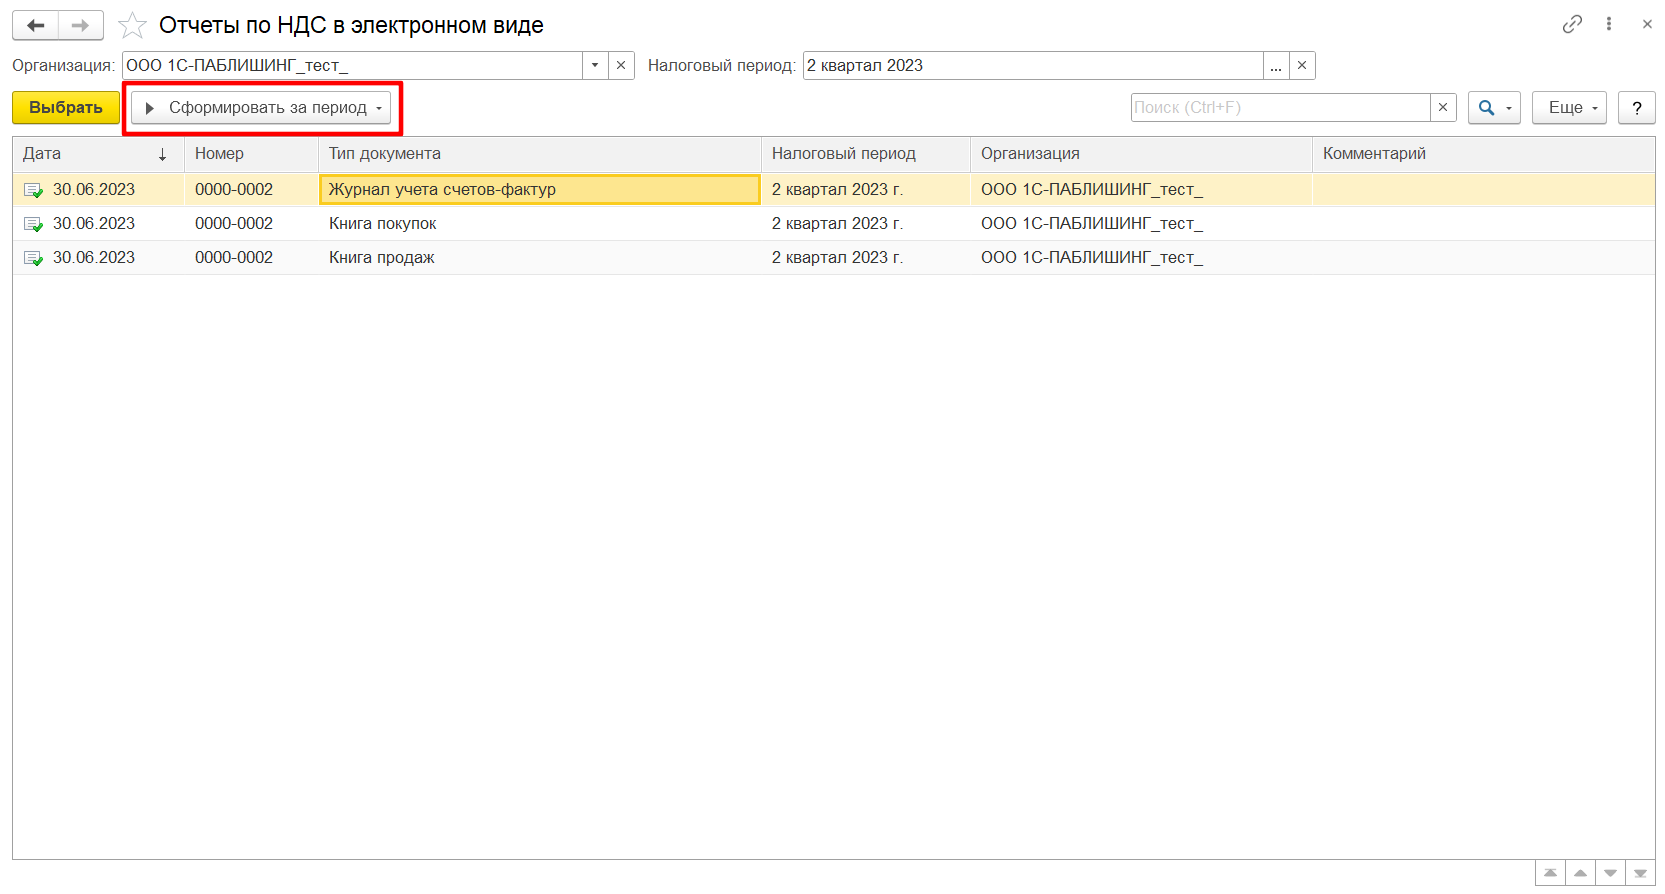Expand the magnifier search options dropdown

point(1508,108)
